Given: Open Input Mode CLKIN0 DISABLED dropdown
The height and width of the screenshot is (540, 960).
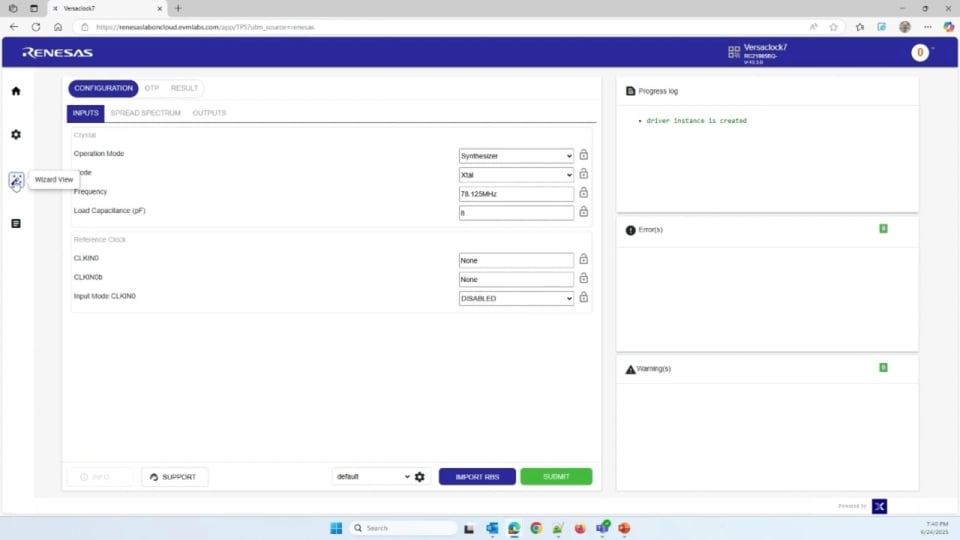Looking at the screenshot, I should point(516,299).
